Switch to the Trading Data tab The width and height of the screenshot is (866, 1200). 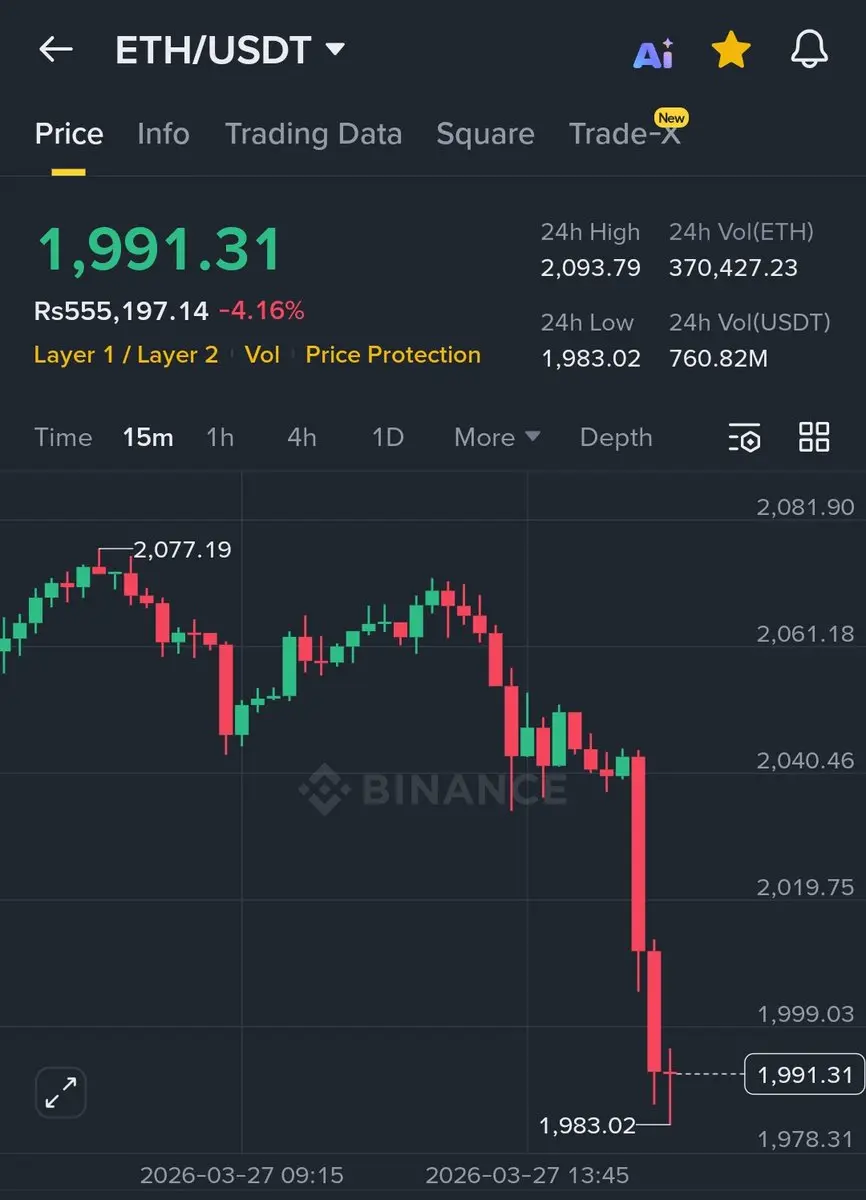tap(313, 134)
